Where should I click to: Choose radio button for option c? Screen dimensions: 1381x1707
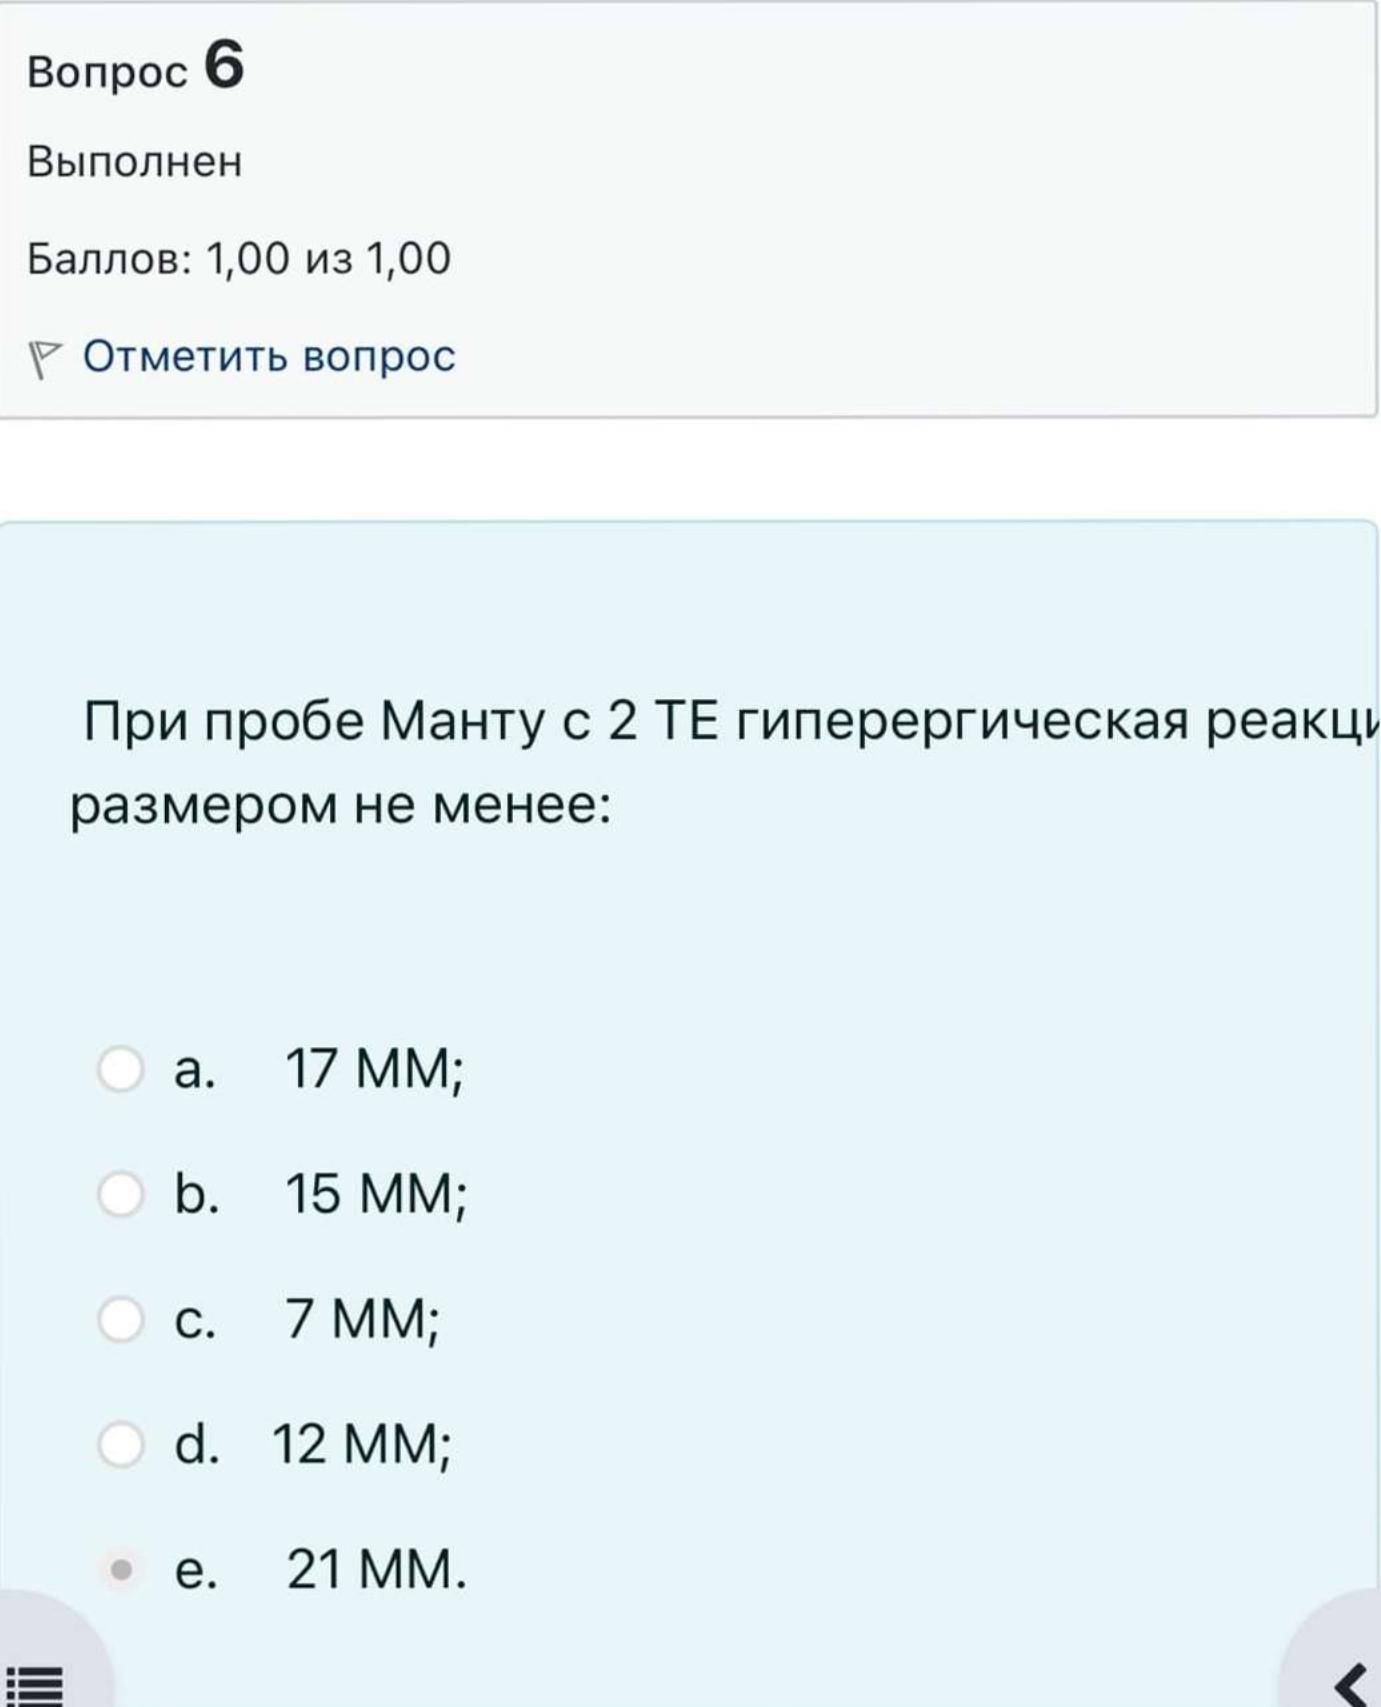pos(121,1318)
